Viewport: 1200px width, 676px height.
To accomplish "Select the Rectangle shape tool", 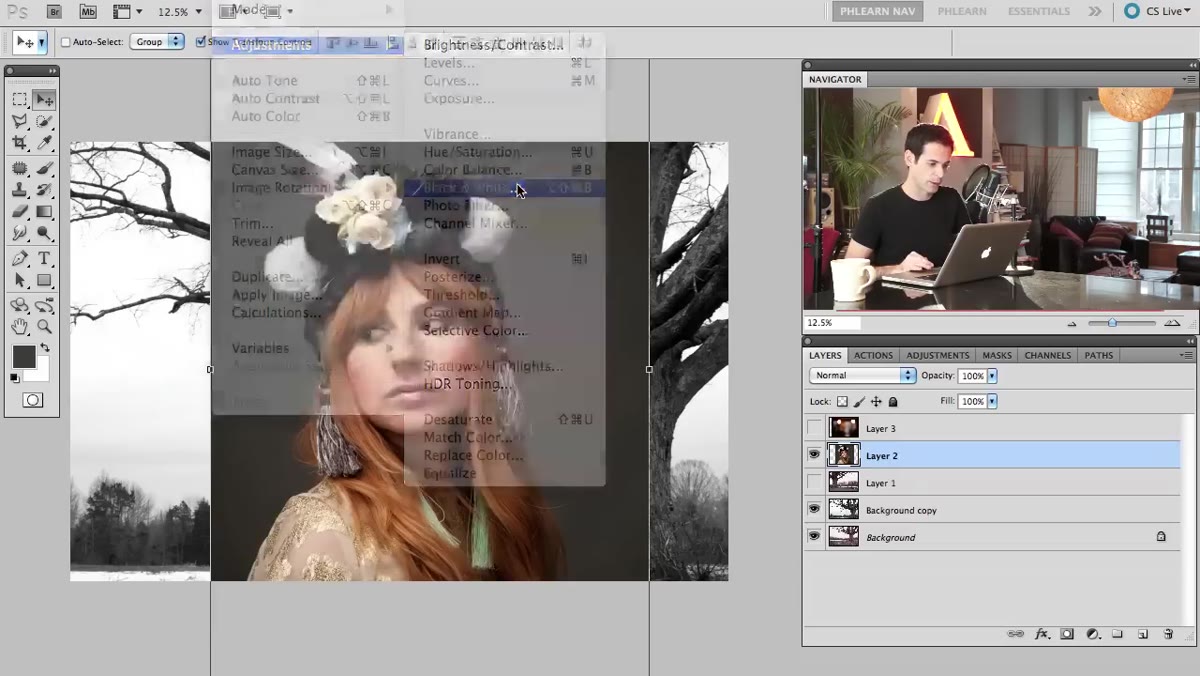I will coord(44,280).
